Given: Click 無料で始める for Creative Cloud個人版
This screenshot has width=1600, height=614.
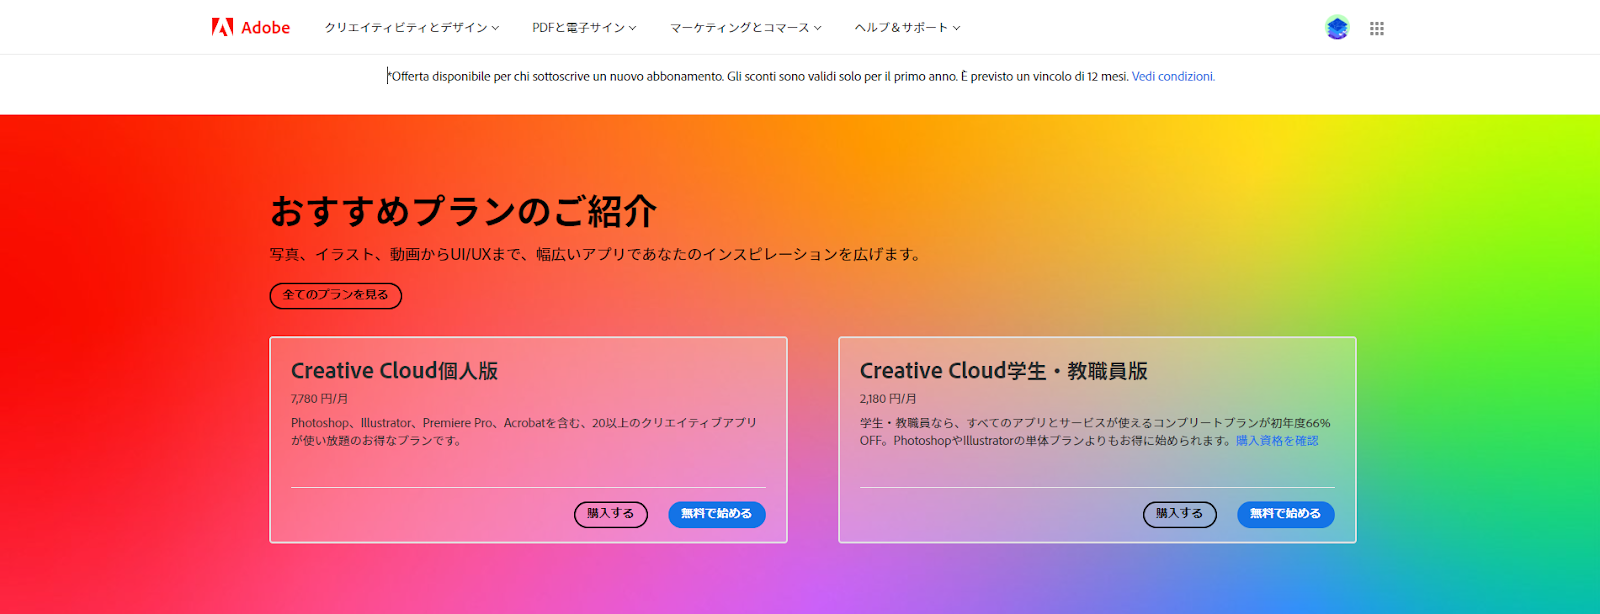Looking at the screenshot, I should [717, 514].
